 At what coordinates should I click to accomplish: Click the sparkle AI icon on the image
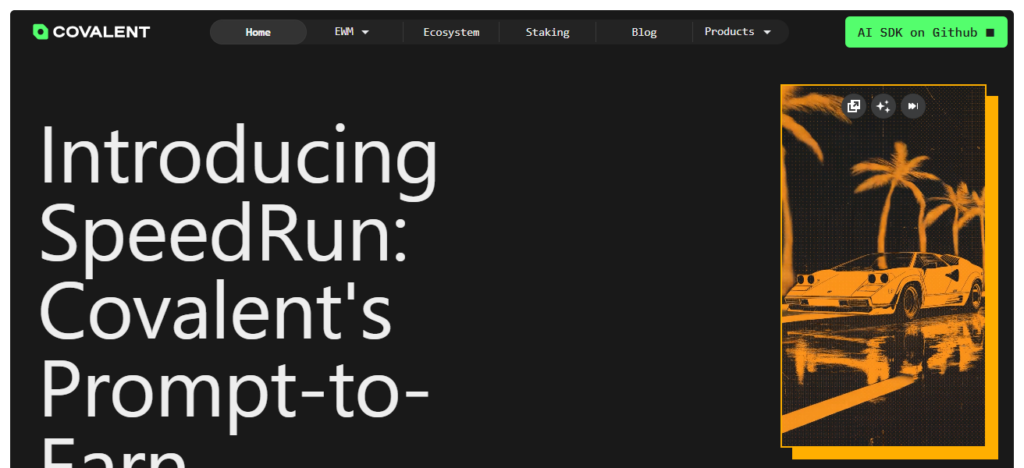[x=883, y=106]
